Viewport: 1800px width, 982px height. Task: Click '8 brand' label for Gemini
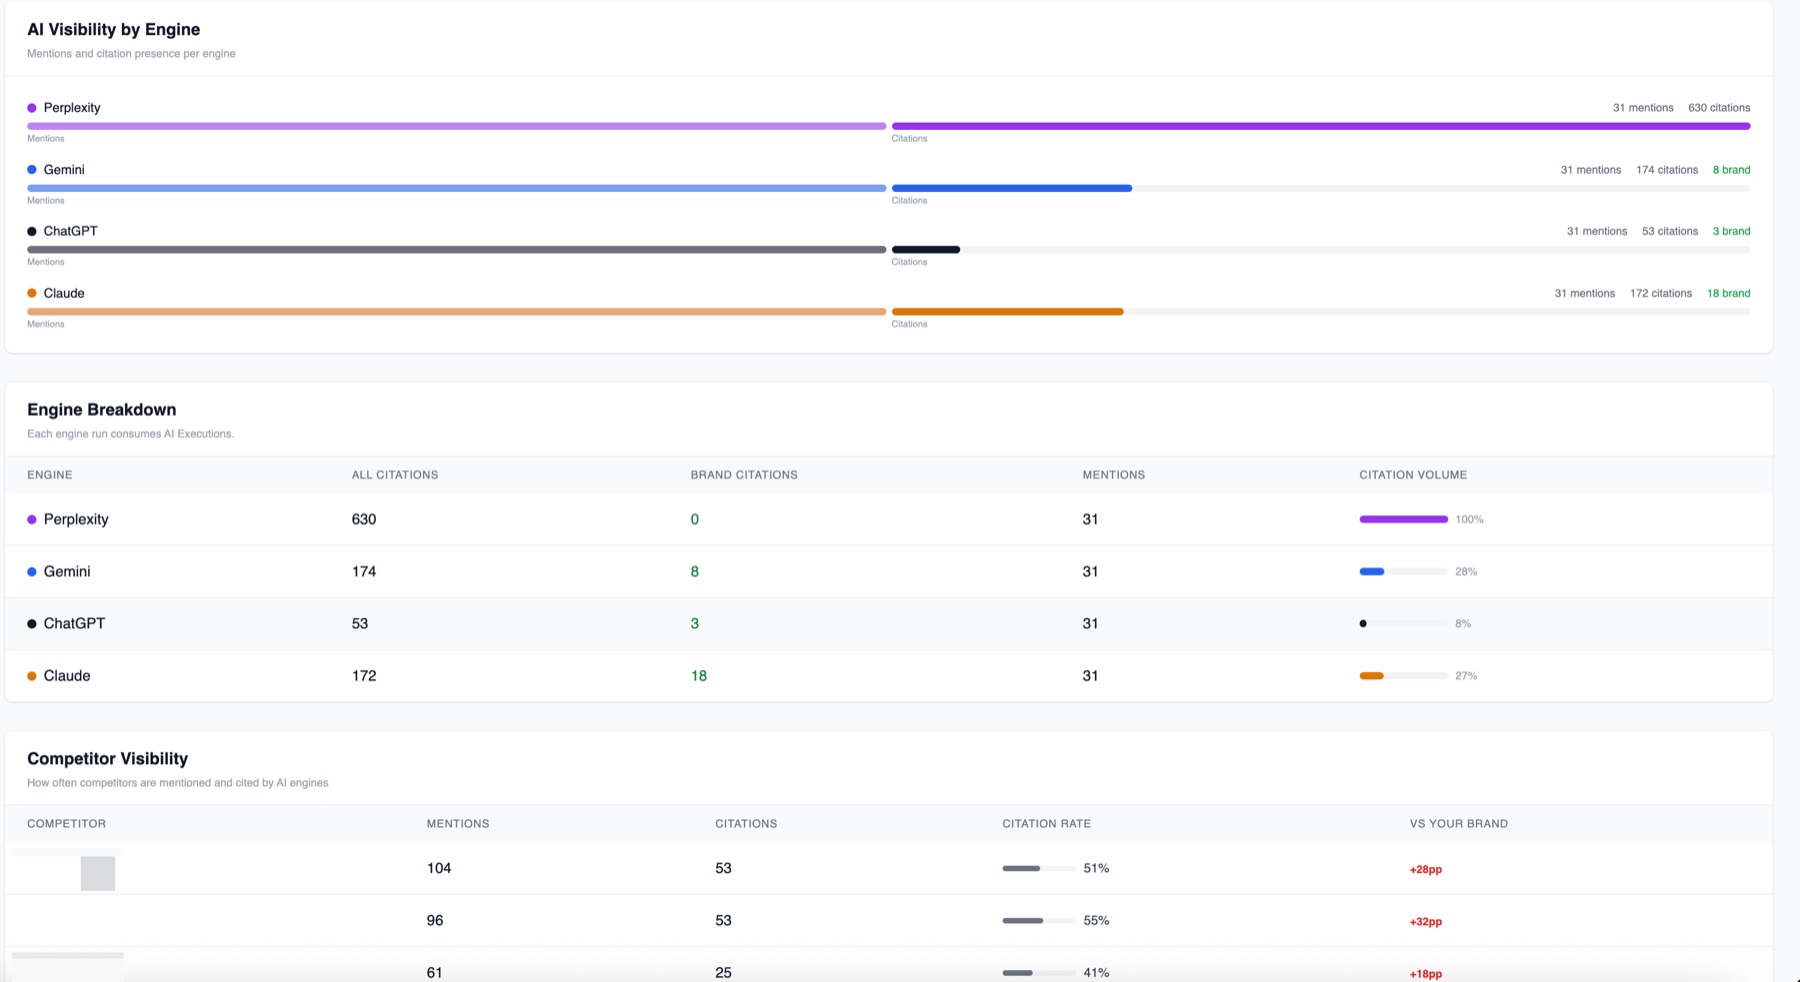[x=1731, y=170]
